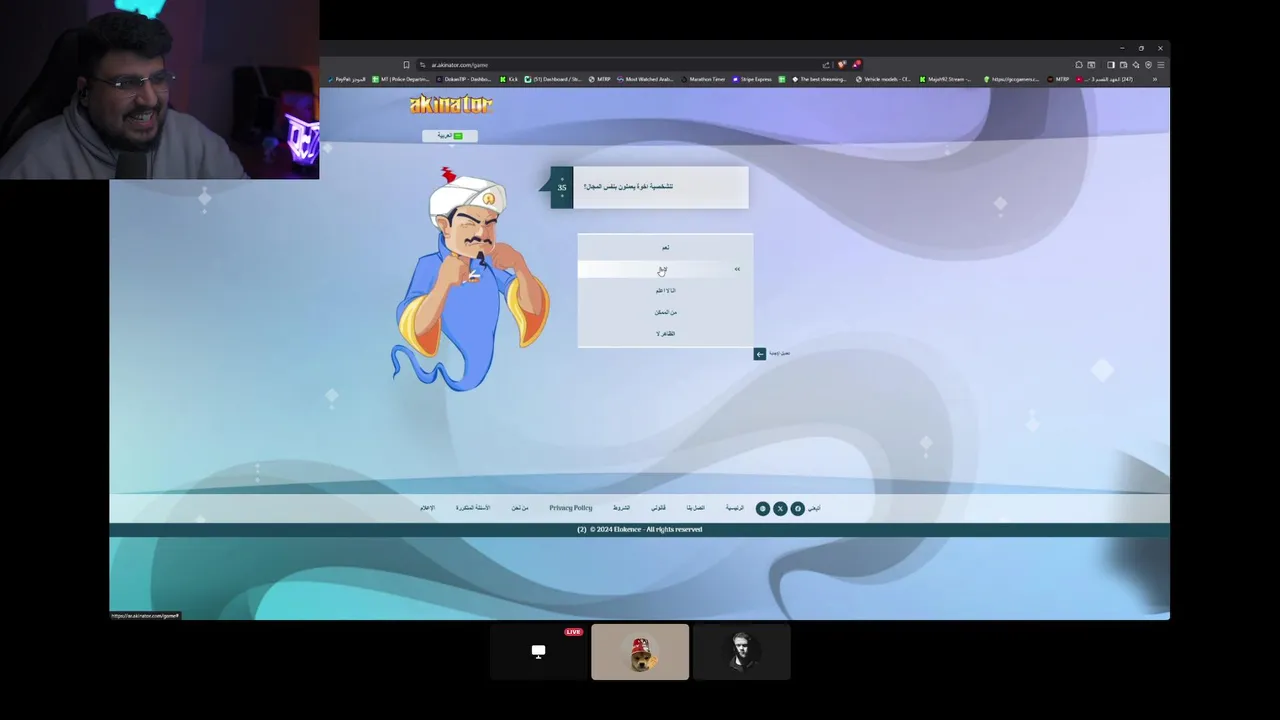
Task: Open the browser hamburger menu
Action: (1160, 65)
